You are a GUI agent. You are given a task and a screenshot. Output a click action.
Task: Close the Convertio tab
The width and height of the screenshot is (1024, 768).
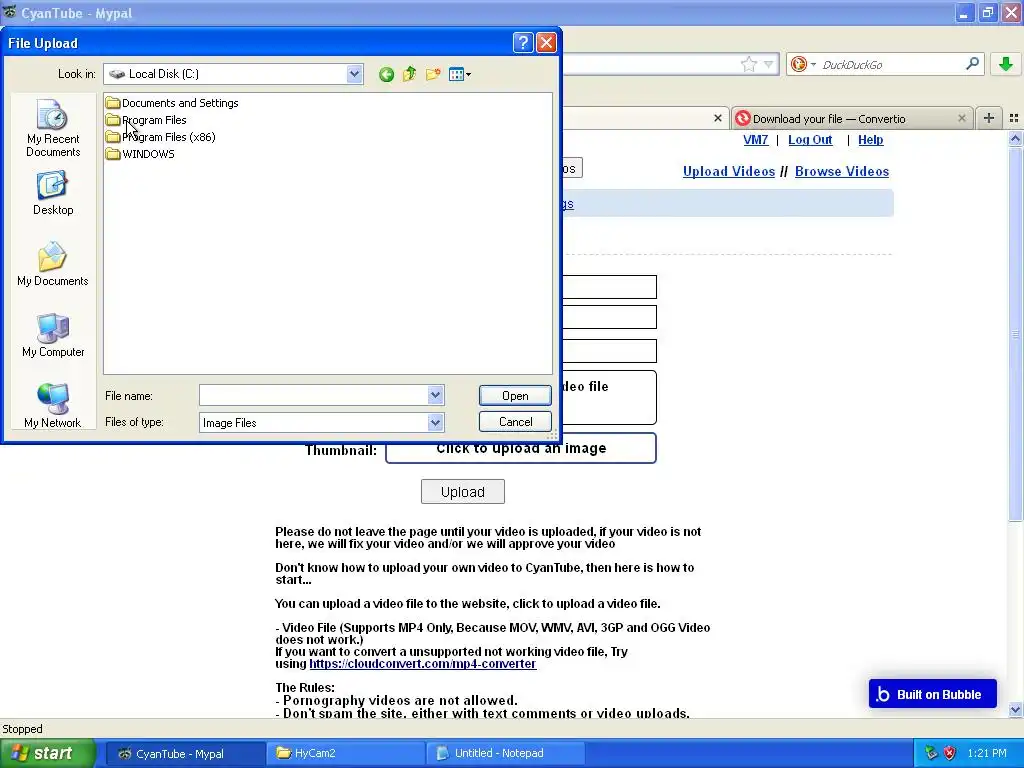tap(961, 118)
